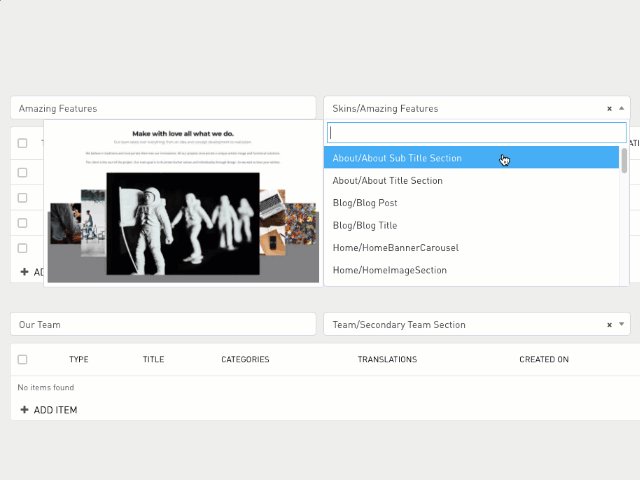Clear the Skins/Amazing Features selection with x
Viewport: 640px width, 480px height.
(x=609, y=109)
